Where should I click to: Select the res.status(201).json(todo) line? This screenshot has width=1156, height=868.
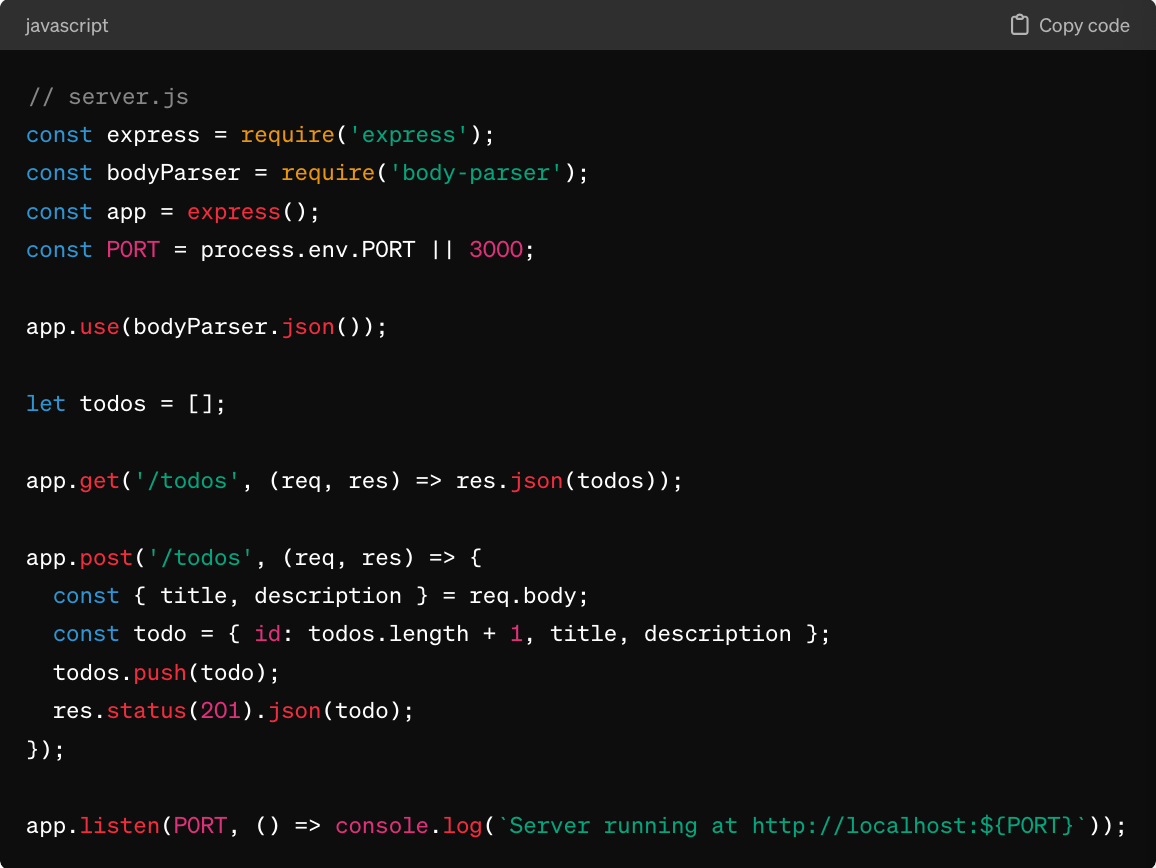(232, 710)
